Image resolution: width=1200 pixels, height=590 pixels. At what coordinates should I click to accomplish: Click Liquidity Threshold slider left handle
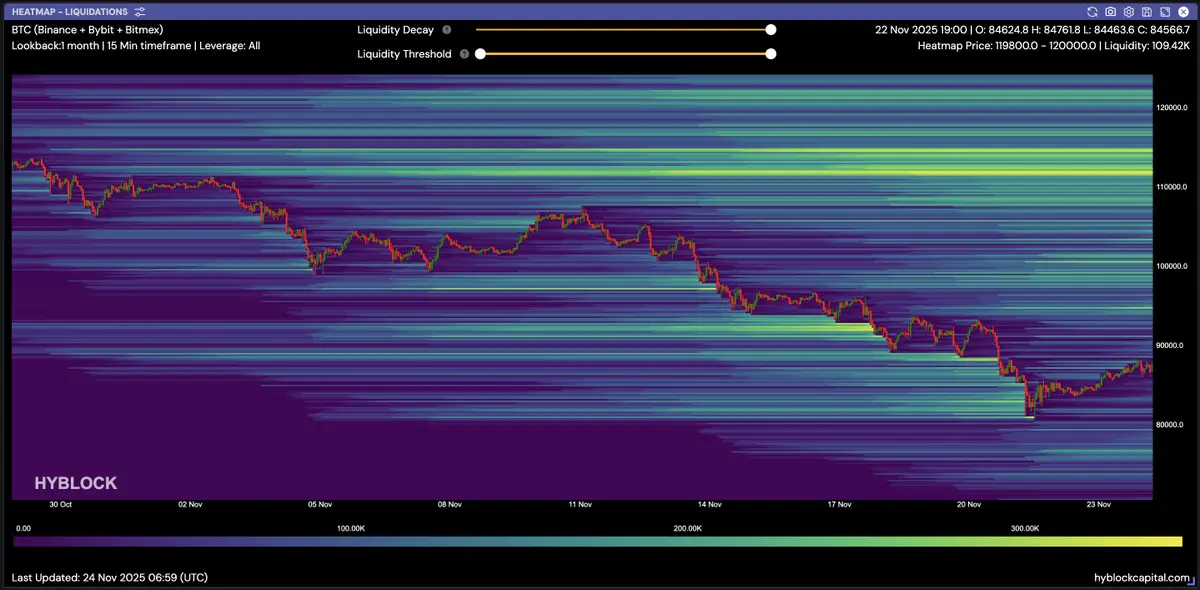480,54
